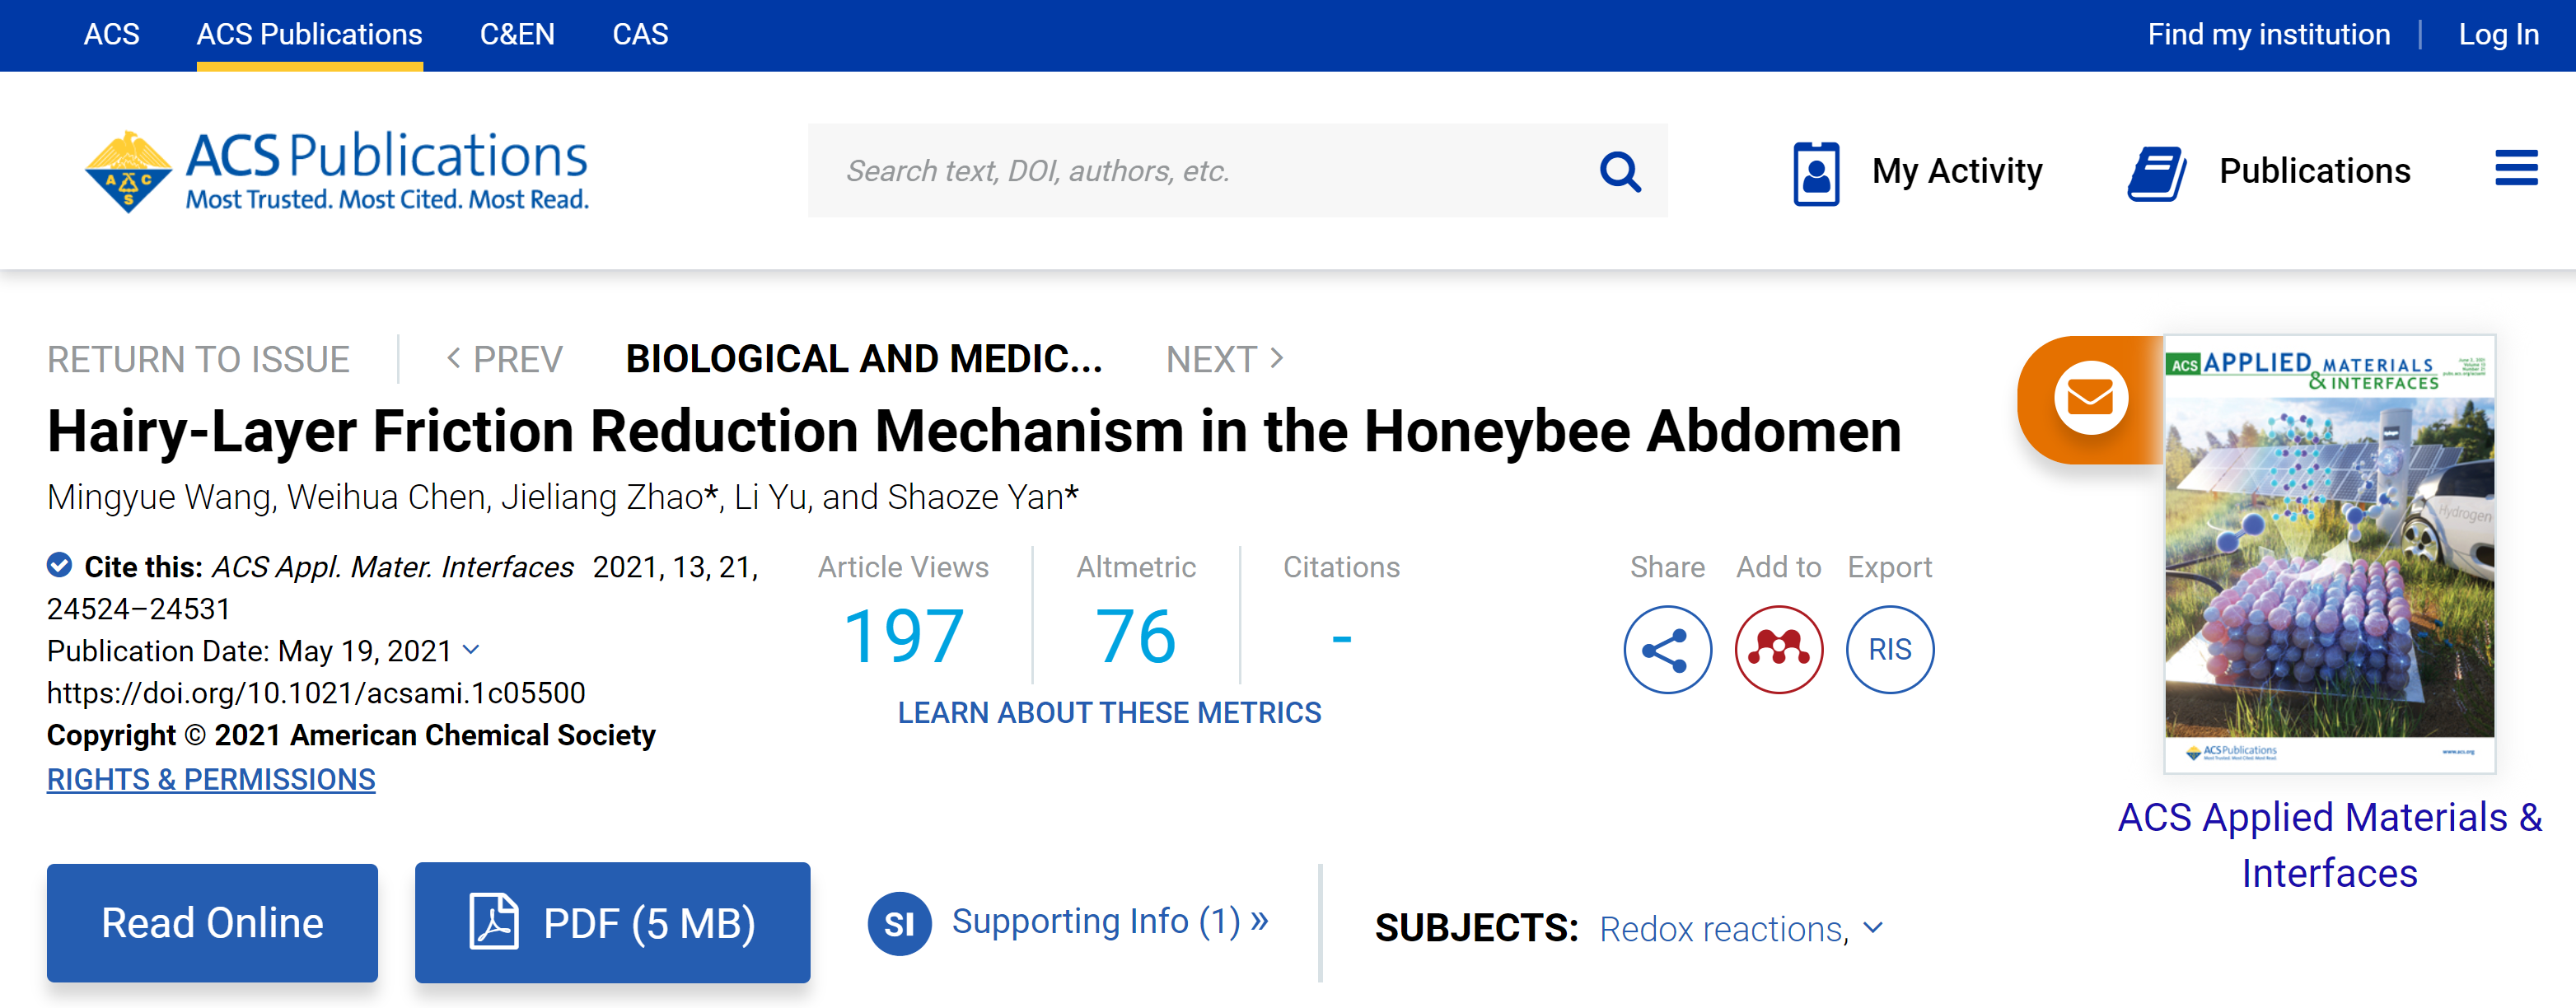Download the PDF (5 MB)
This screenshot has height=1008, width=2576.
(x=612, y=922)
